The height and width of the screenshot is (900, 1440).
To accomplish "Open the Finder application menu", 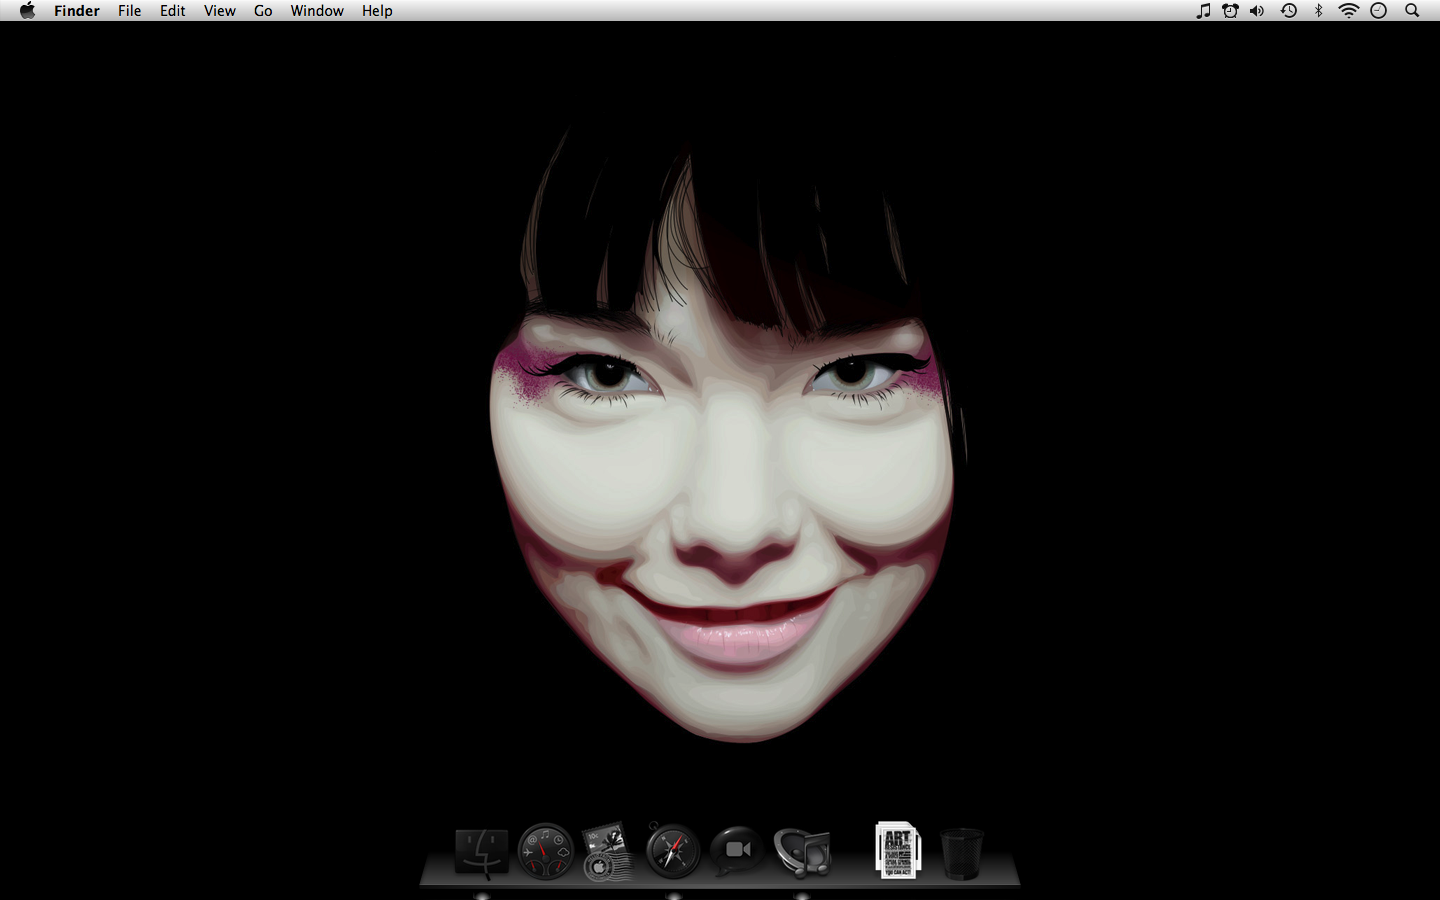I will [x=77, y=11].
